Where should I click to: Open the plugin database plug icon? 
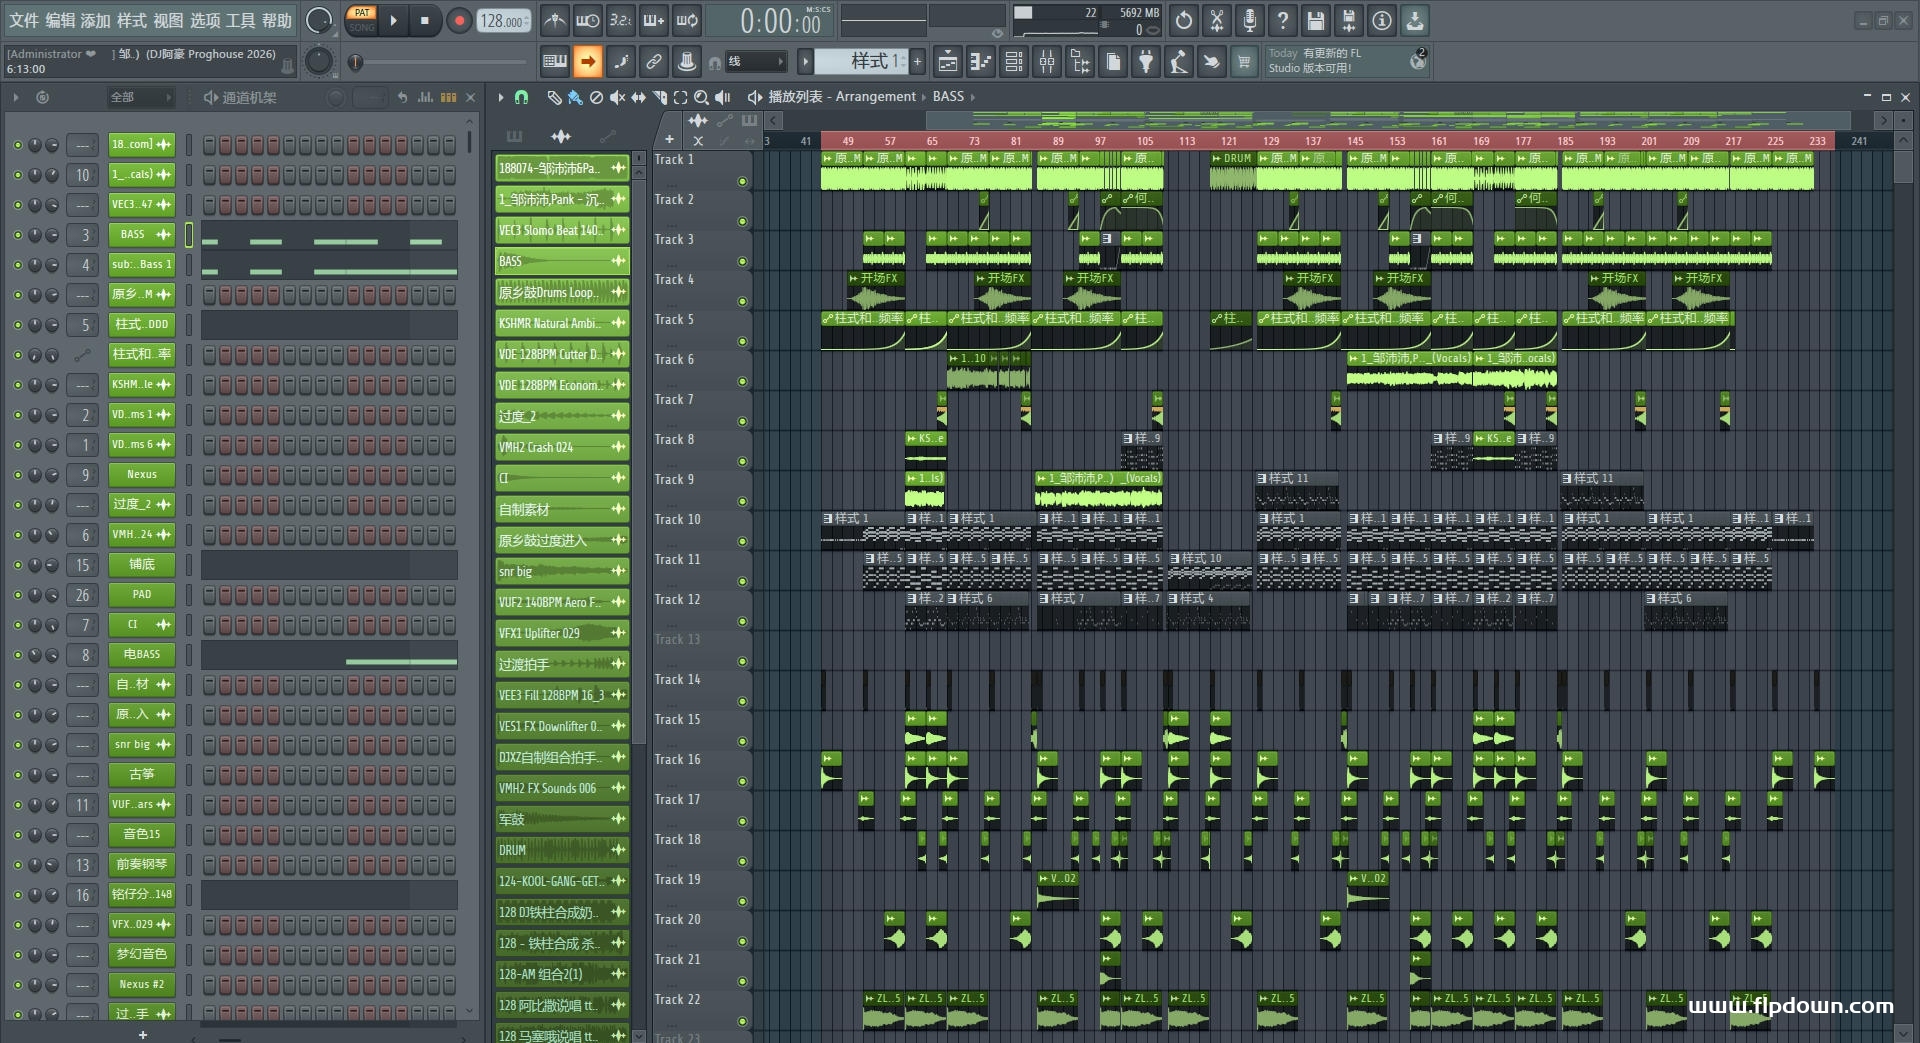1146,62
